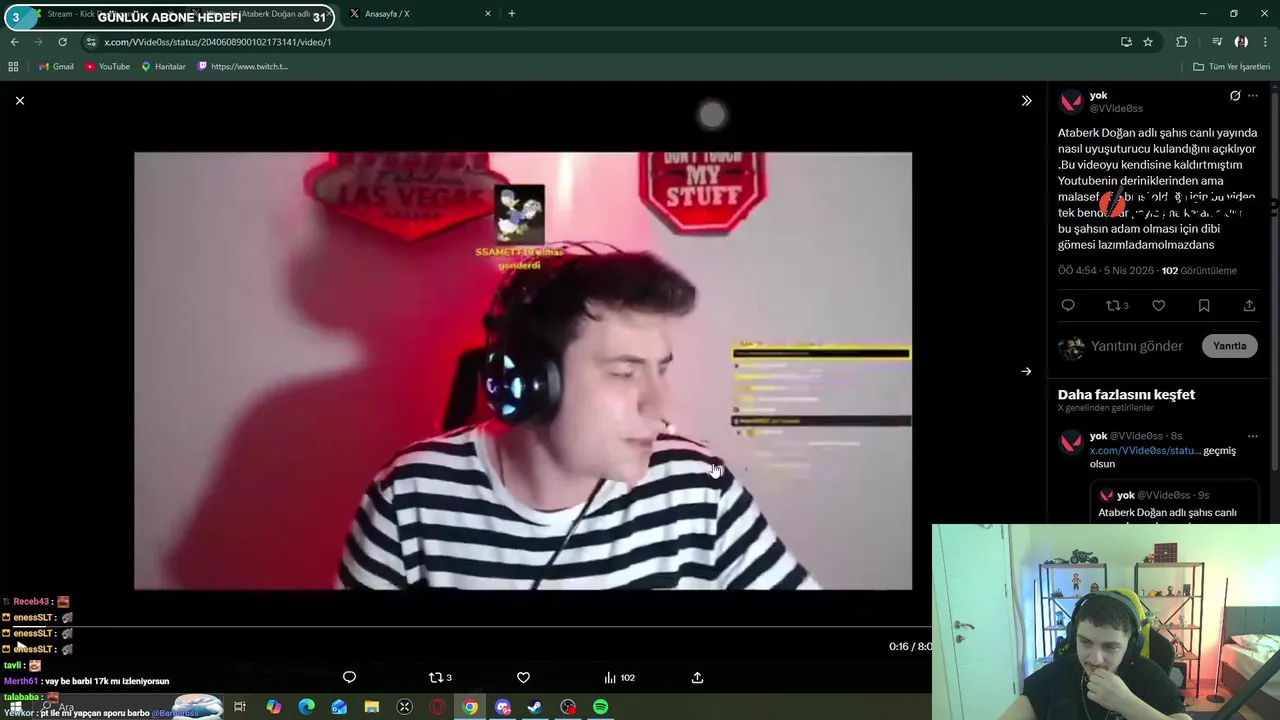The image size is (1280, 720).
Task: Like the video using bottom heart icon
Action: 523,677
